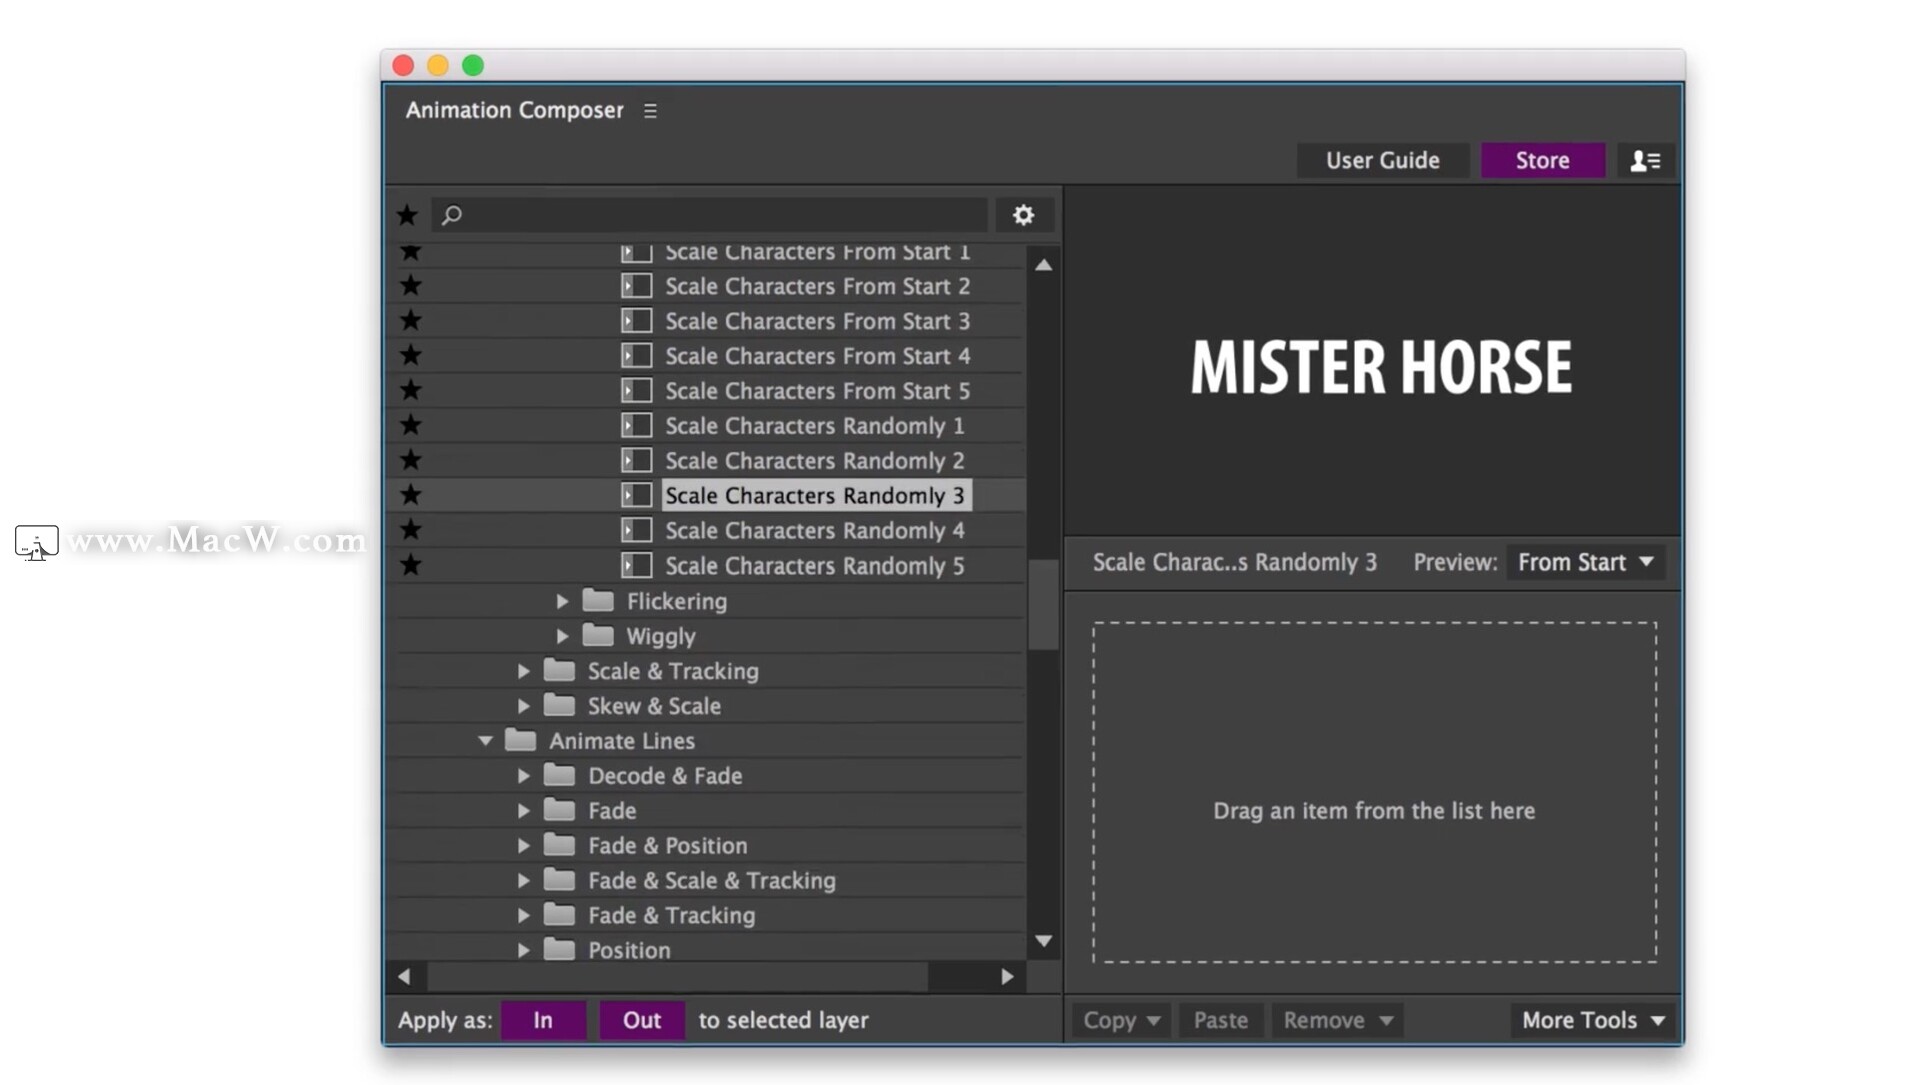
Task: Expand the Wiggly folder
Action: click(x=562, y=636)
